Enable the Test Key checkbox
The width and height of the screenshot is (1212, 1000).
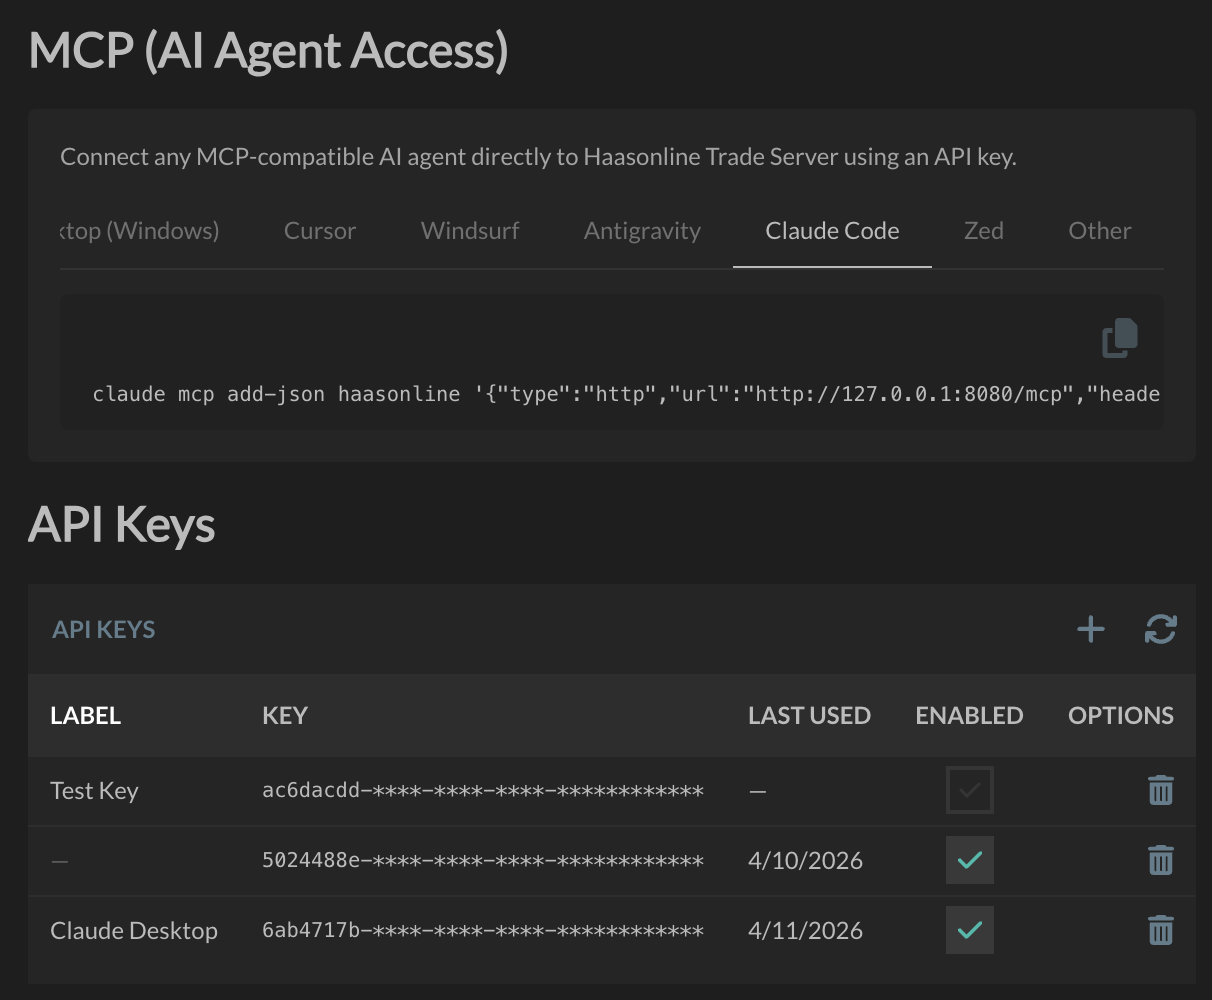coord(969,790)
